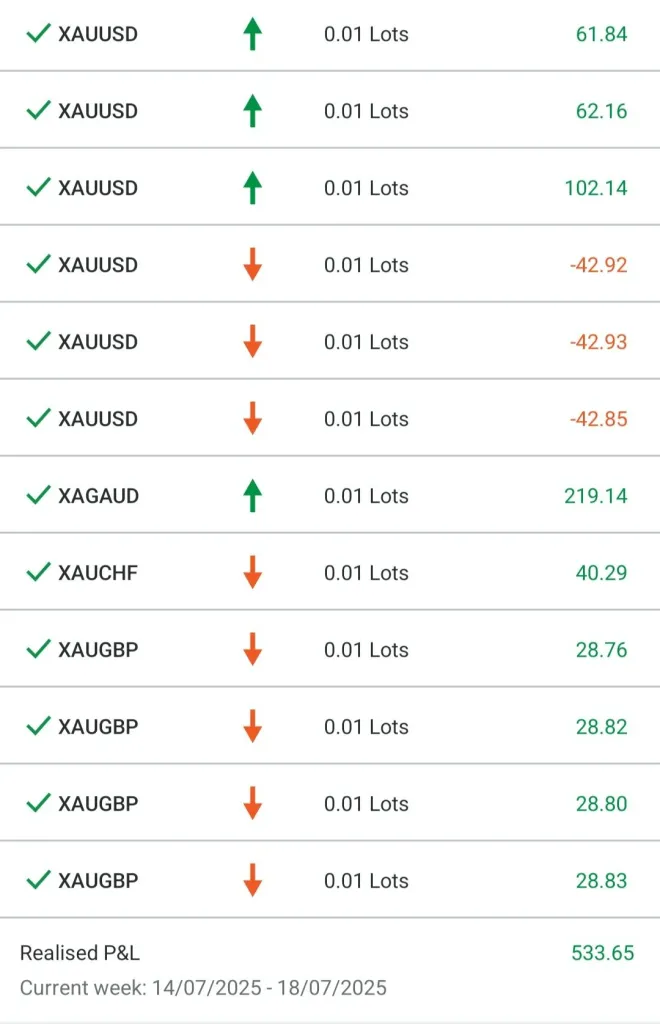Click the 533.65 total profit value
The image size is (660, 1024).
tap(602, 953)
